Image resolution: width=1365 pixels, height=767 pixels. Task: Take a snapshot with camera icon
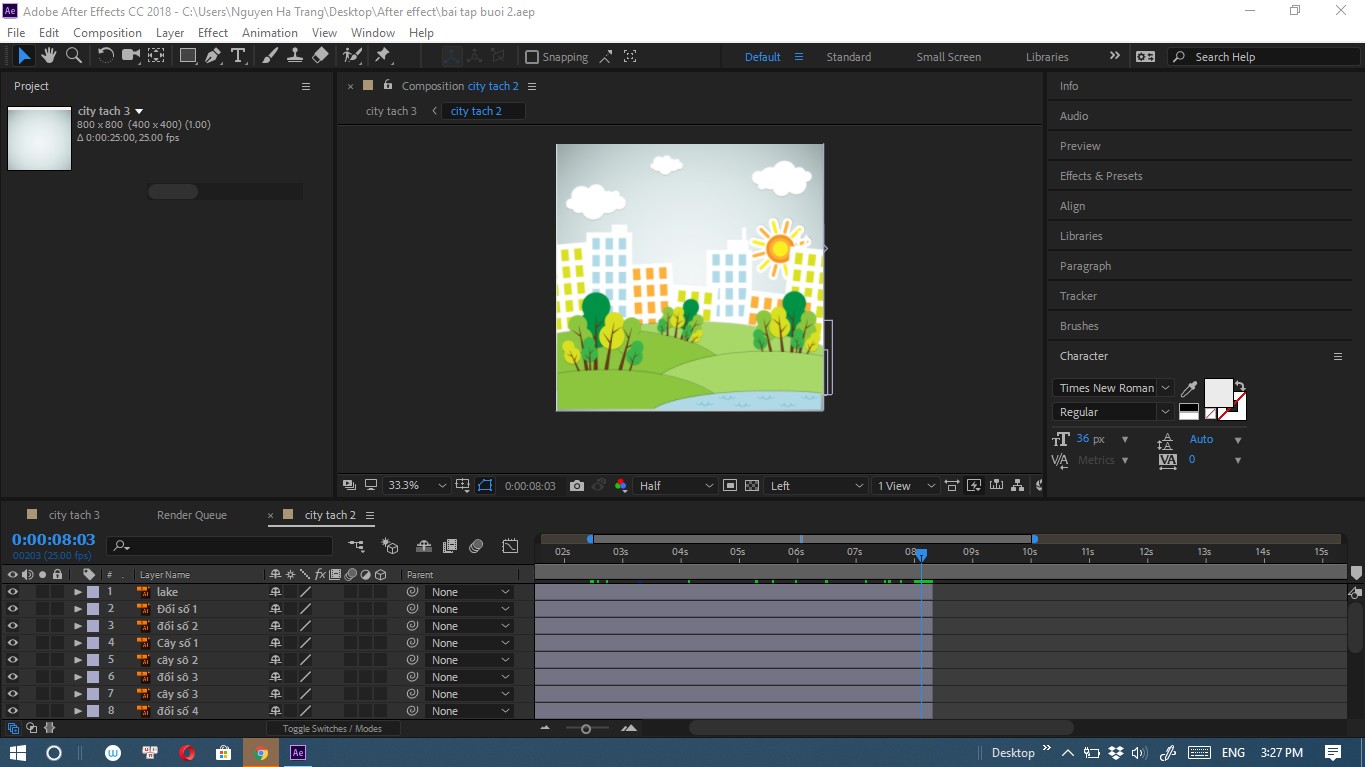[x=577, y=486]
